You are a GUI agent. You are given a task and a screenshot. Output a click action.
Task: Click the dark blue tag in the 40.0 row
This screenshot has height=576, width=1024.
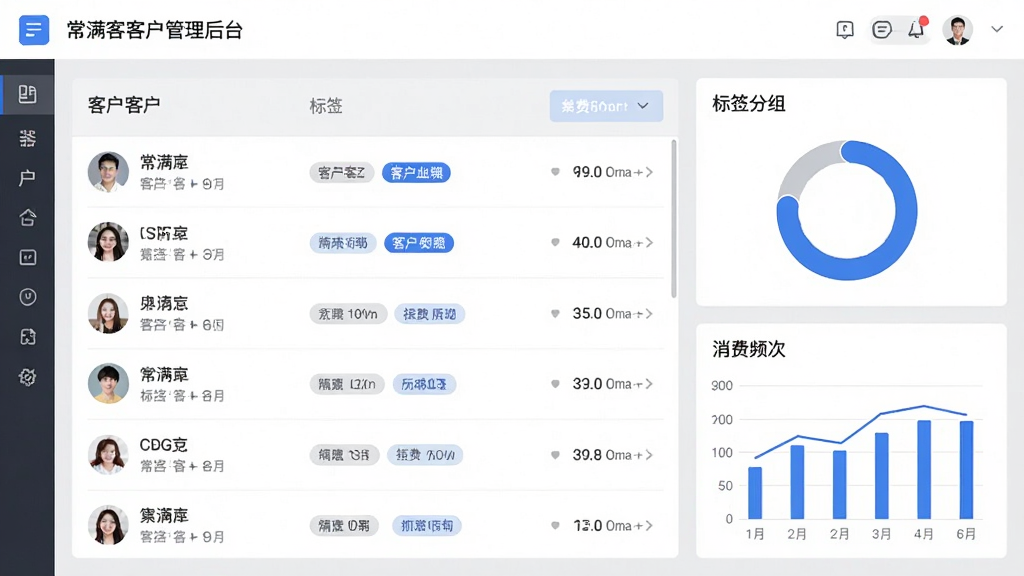pos(419,243)
